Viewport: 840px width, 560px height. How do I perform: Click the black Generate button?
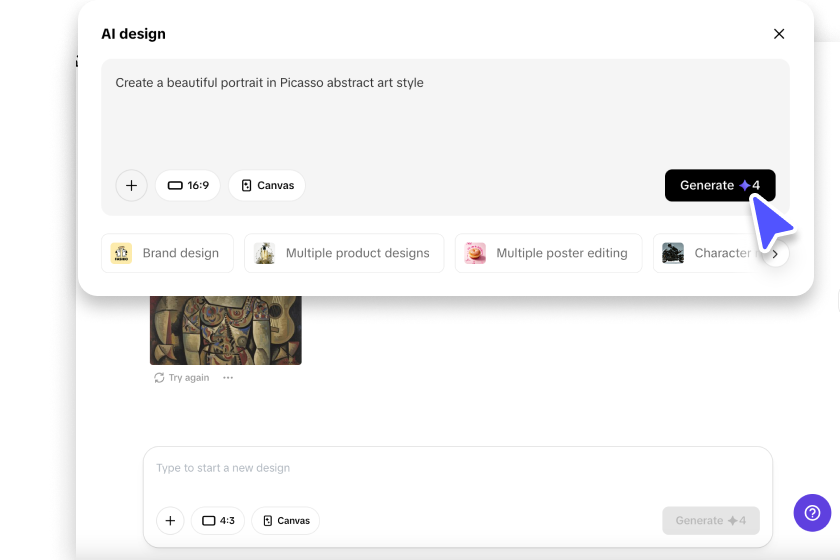click(720, 185)
